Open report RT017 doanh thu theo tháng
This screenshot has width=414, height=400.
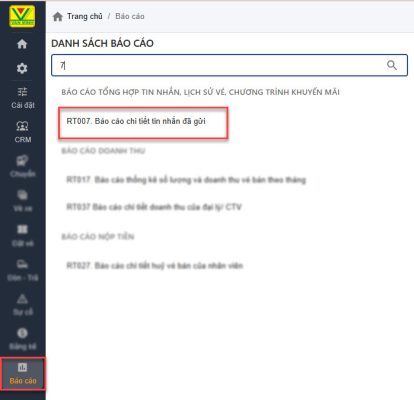(186, 180)
